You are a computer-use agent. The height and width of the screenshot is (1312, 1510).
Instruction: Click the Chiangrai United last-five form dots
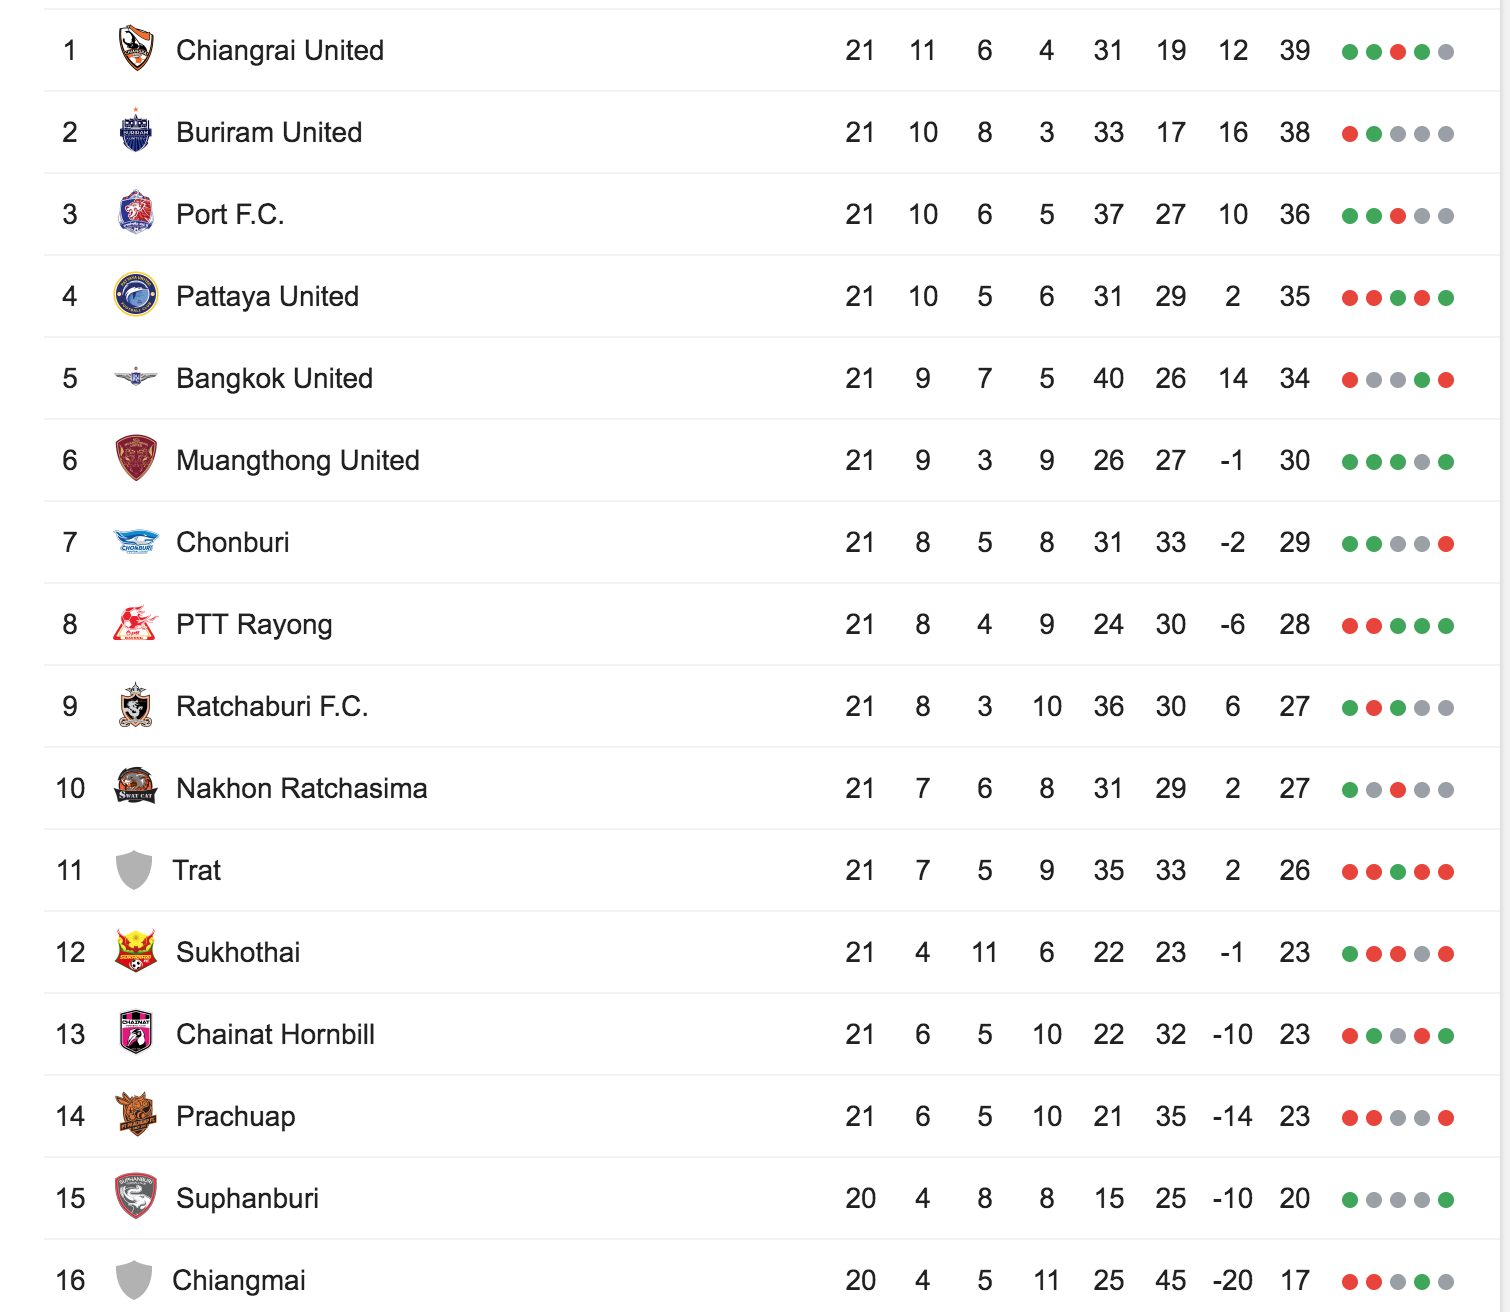point(1397,52)
